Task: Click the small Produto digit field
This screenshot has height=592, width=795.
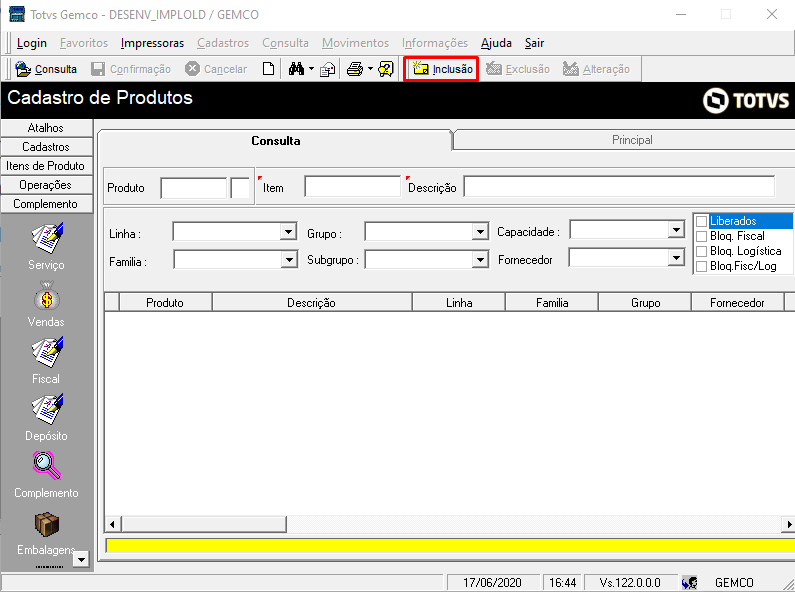Action: [240, 188]
